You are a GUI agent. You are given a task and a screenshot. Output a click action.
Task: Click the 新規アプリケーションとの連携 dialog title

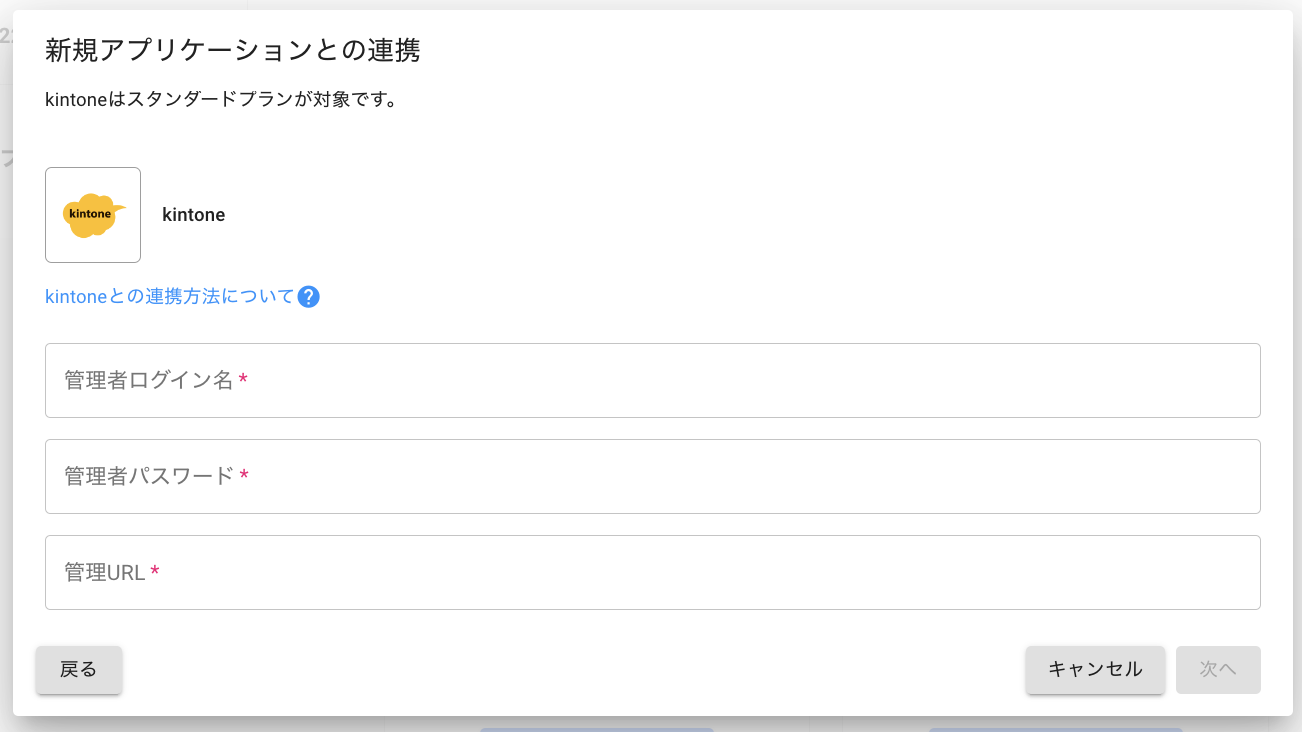point(232,50)
